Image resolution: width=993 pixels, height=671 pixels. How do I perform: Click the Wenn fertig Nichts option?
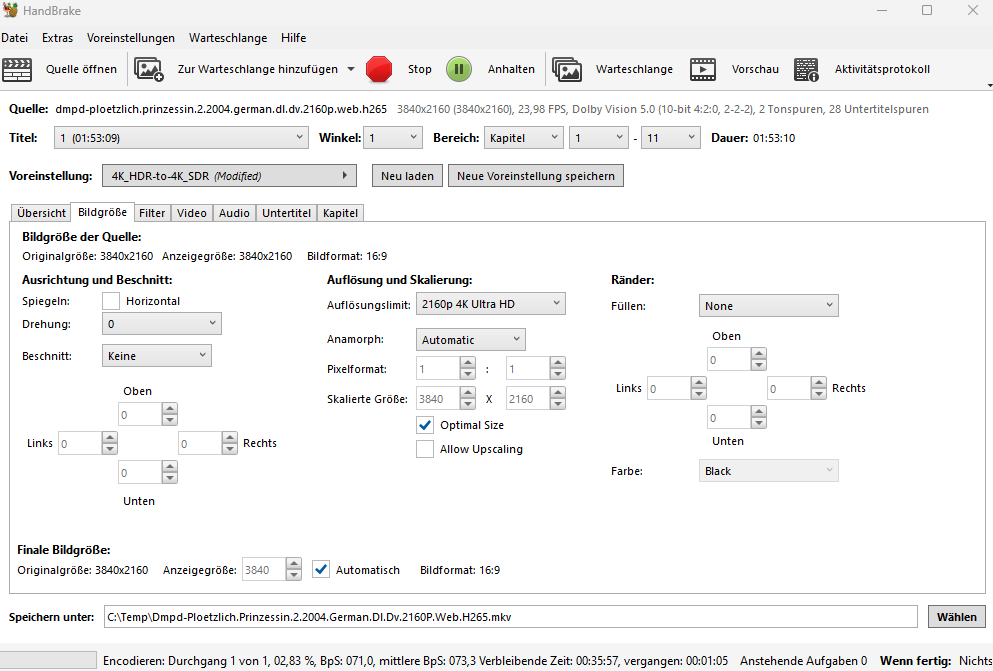tap(975, 661)
